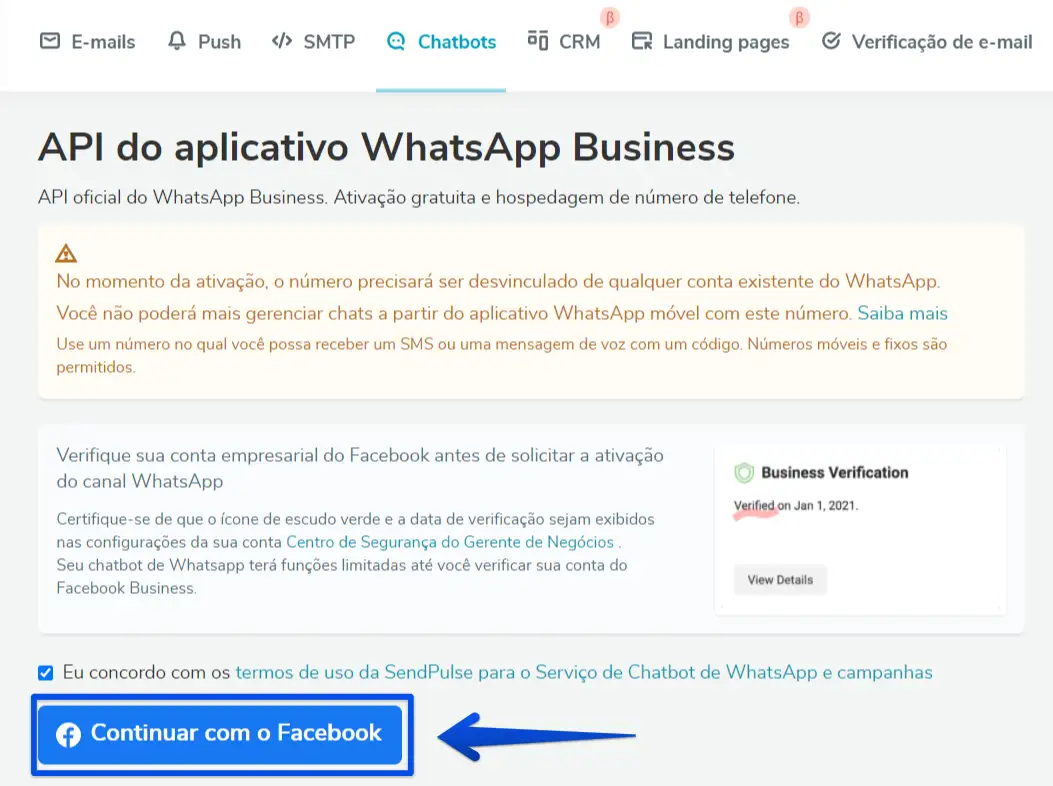
Task: Uncheck the terms of use agreement checkbox
Action: [46, 672]
